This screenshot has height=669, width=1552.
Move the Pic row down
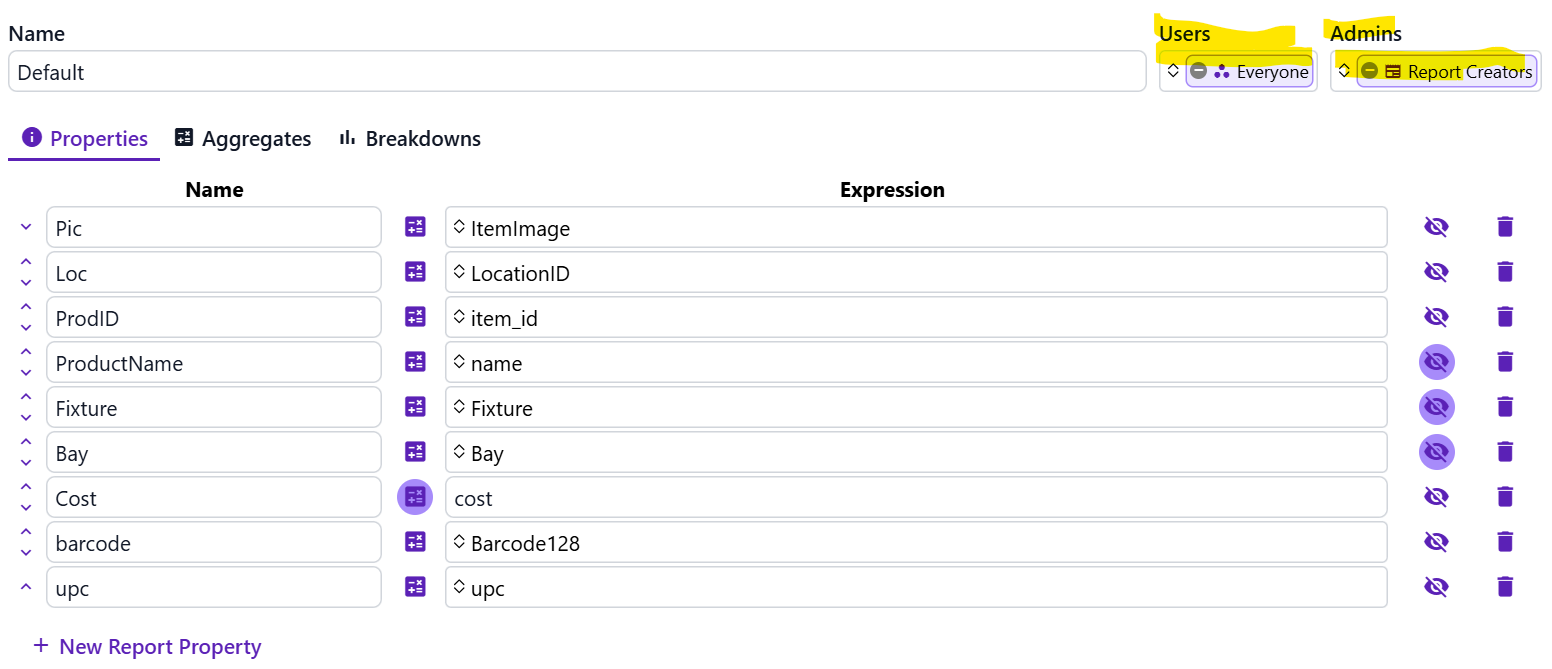26,227
